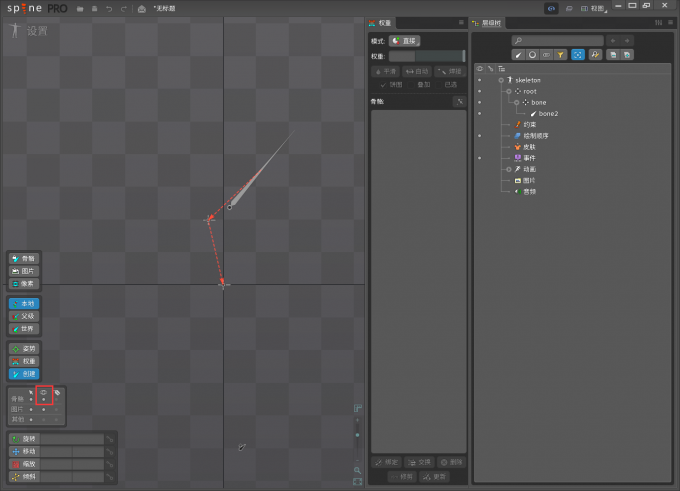Click the redo arrow icon
680x491 pixels.
tap(124, 9)
